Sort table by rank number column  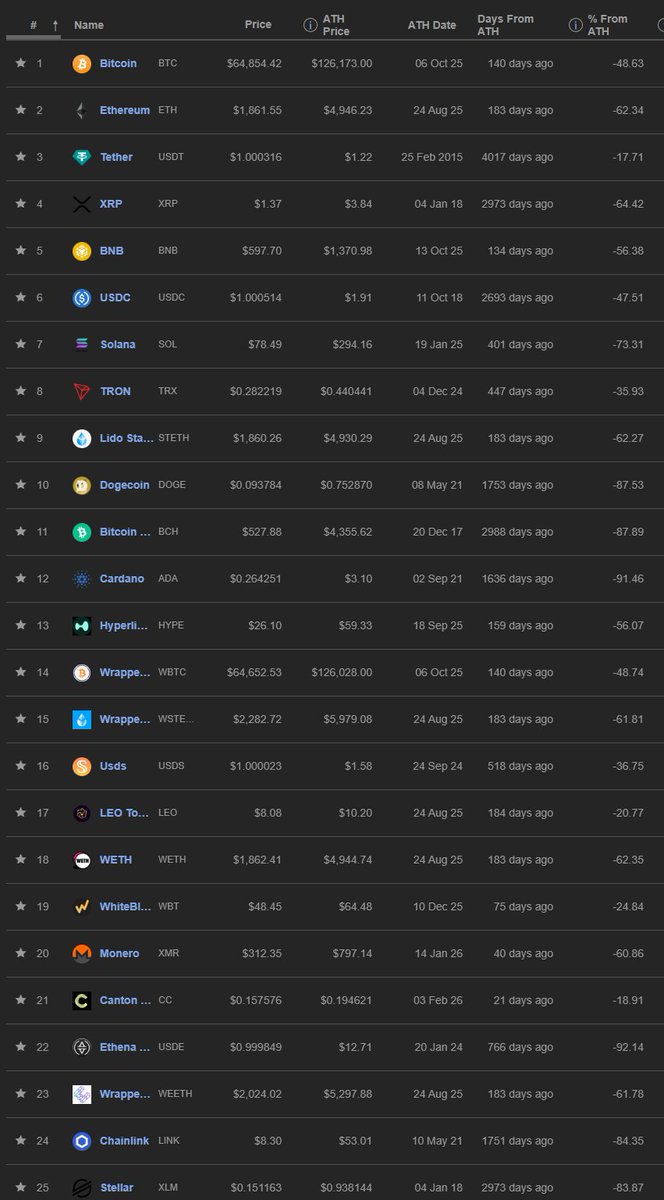(x=34, y=25)
